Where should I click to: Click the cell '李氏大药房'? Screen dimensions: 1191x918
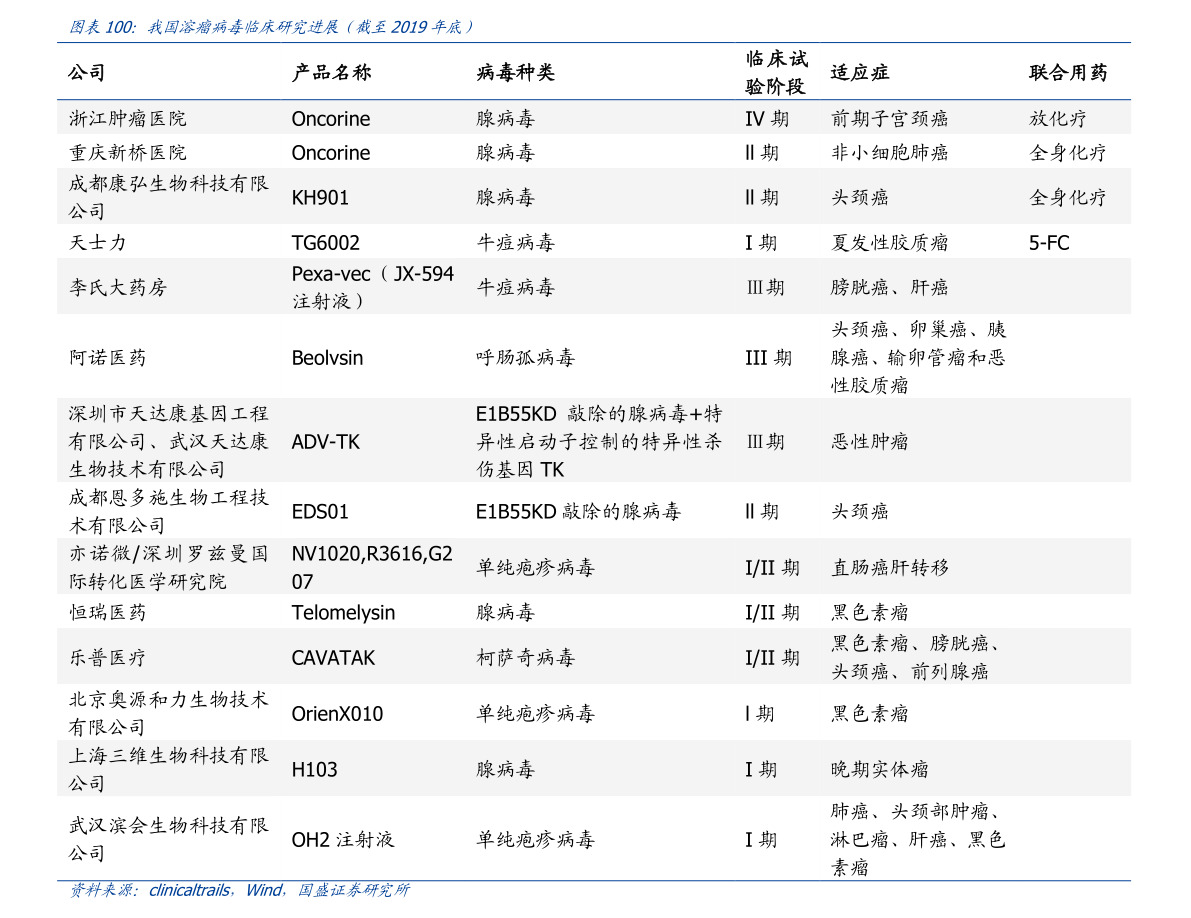pyautogui.click(x=118, y=287)
